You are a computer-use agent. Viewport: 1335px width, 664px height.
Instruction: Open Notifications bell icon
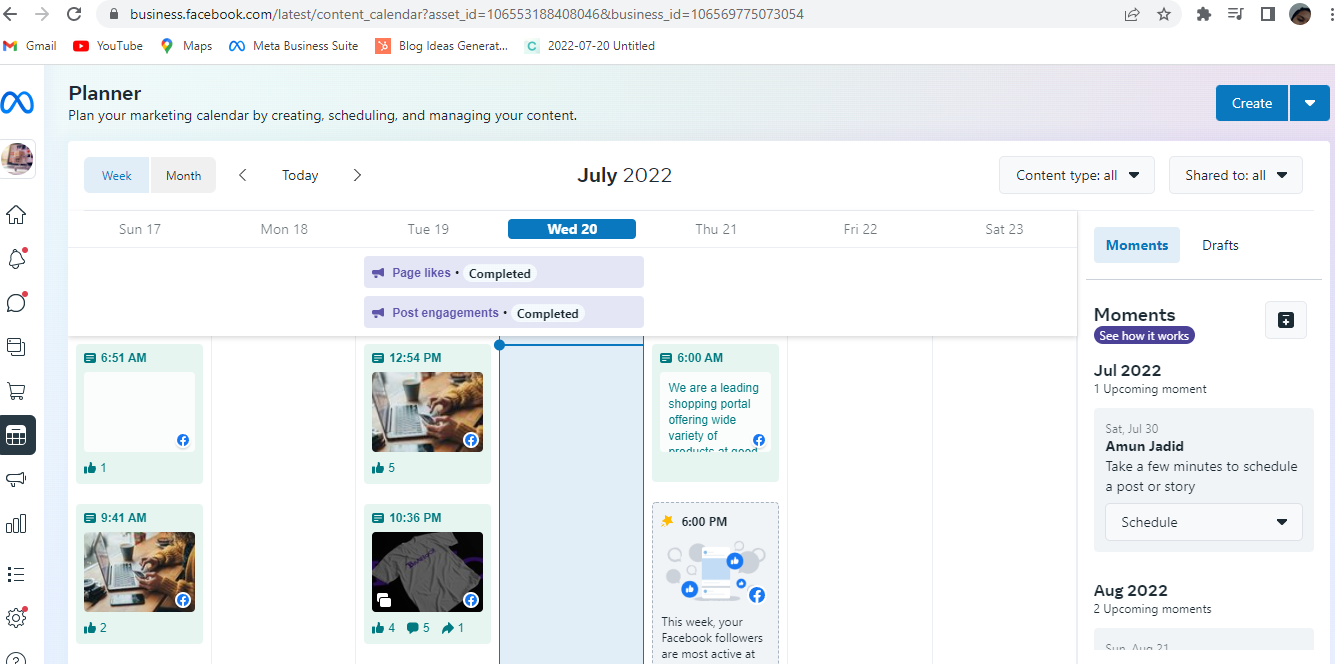pyautogui.click(x=17, y=259)
